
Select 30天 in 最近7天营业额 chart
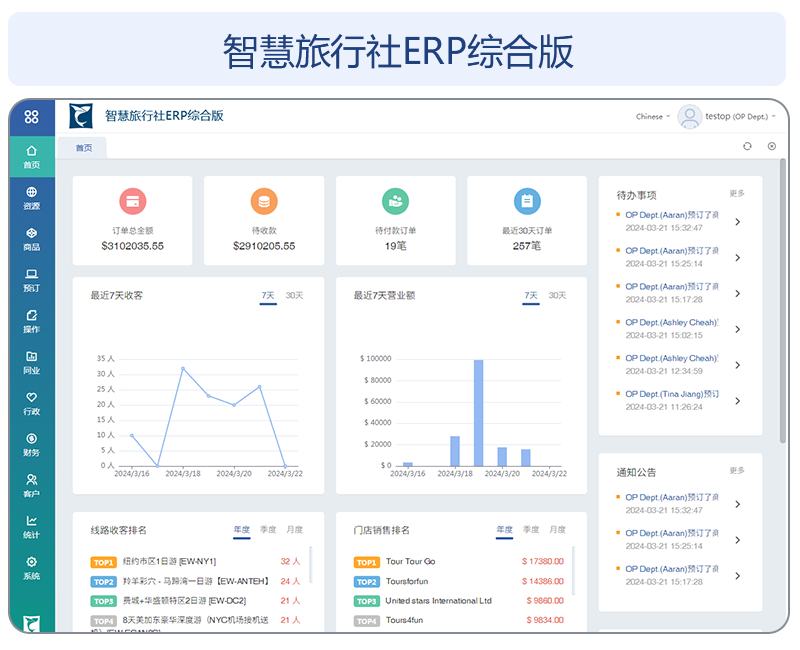point(558,296)
